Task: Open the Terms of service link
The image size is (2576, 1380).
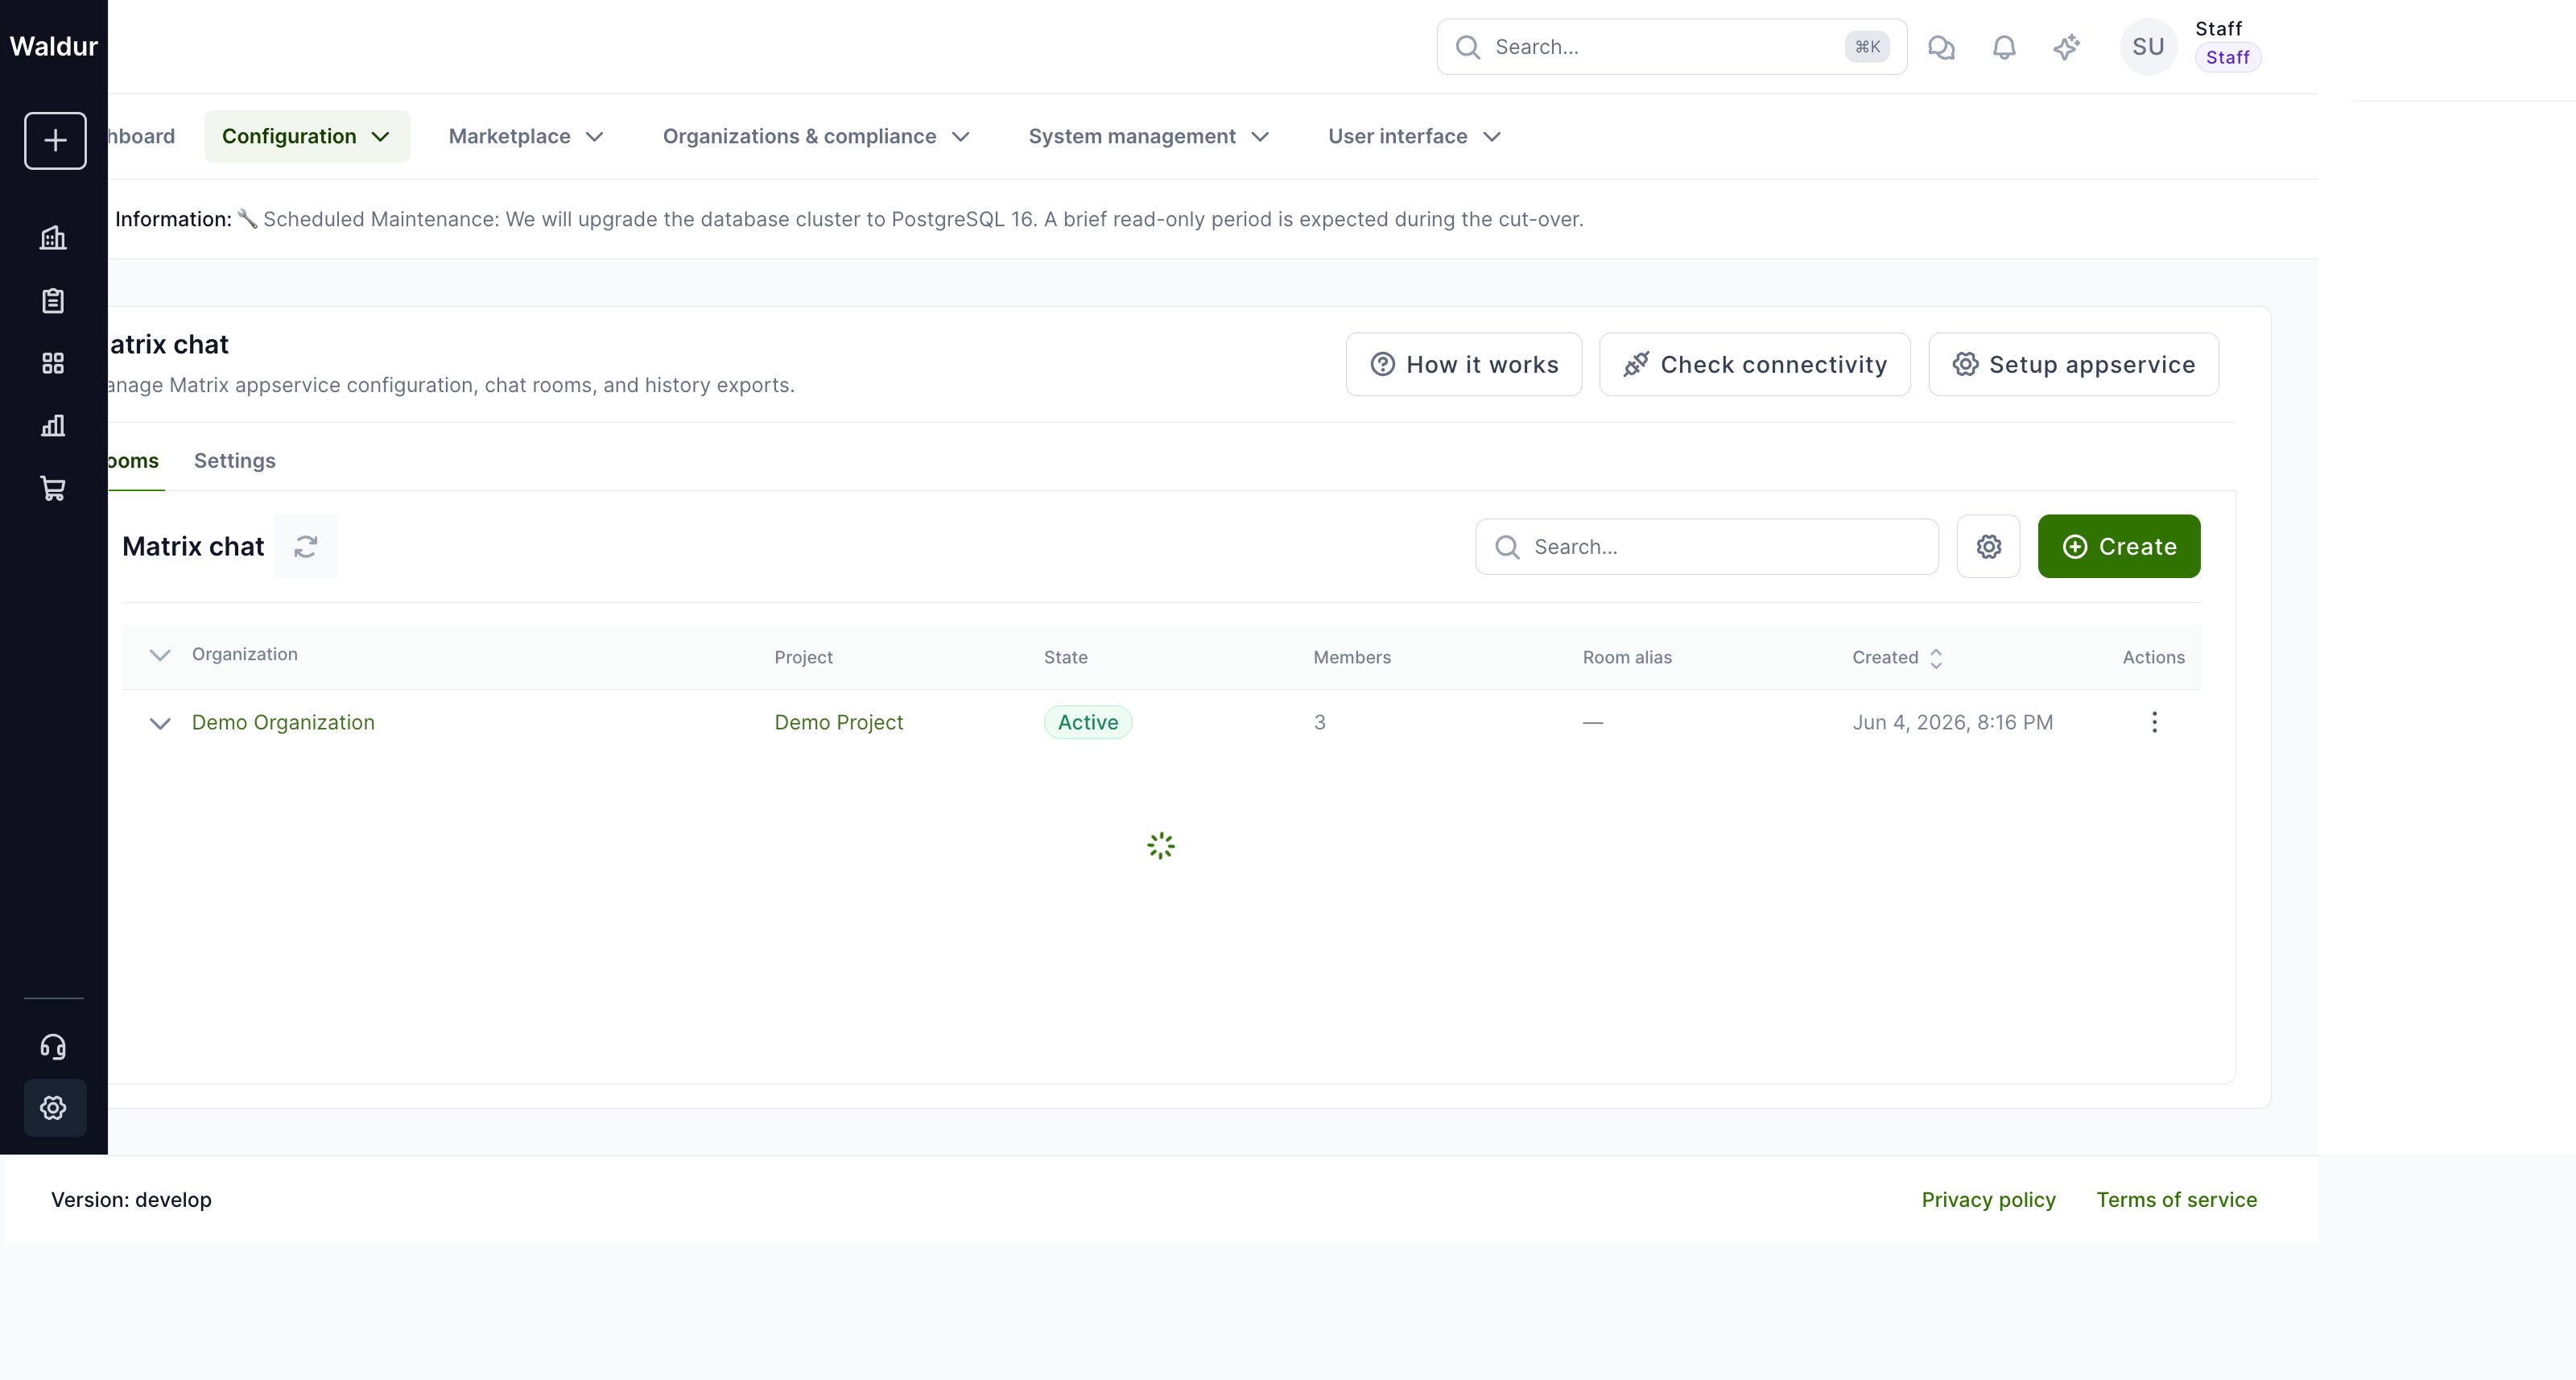Action: [2177, 1200]
